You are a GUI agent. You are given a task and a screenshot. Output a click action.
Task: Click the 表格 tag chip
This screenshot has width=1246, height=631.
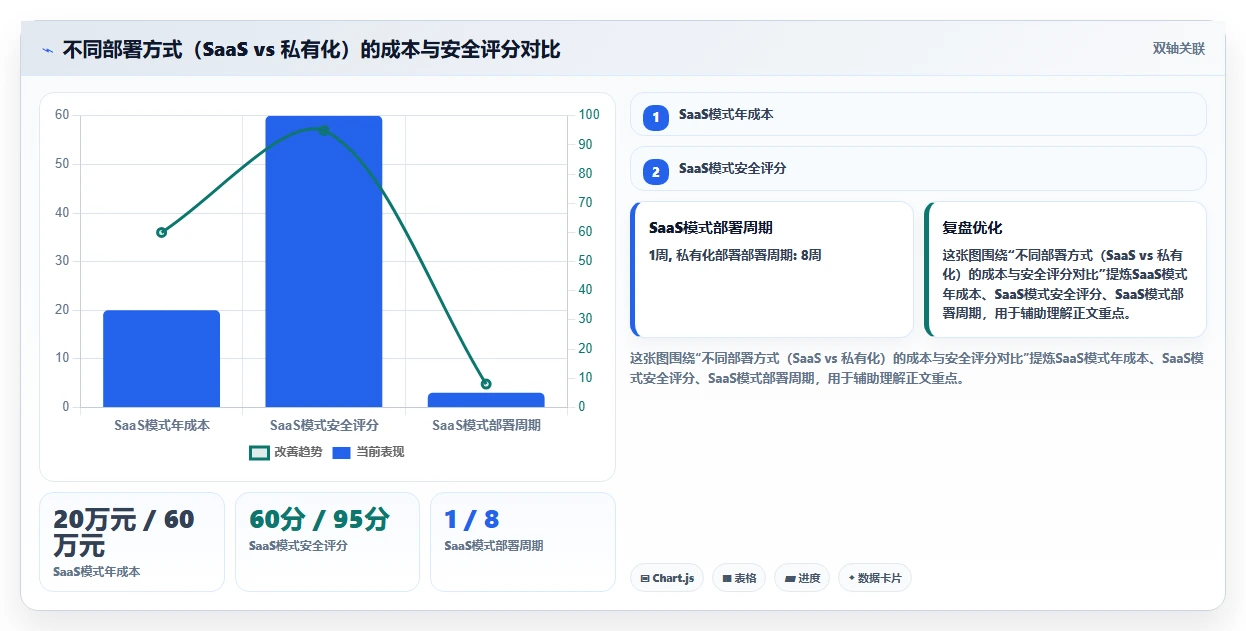coord(739,578)
